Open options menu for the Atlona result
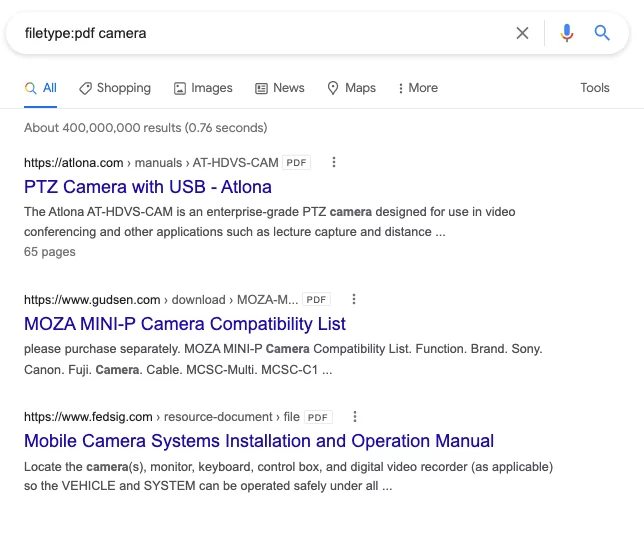The width and height of the screenshot is (644, 534). pos(334,162)
